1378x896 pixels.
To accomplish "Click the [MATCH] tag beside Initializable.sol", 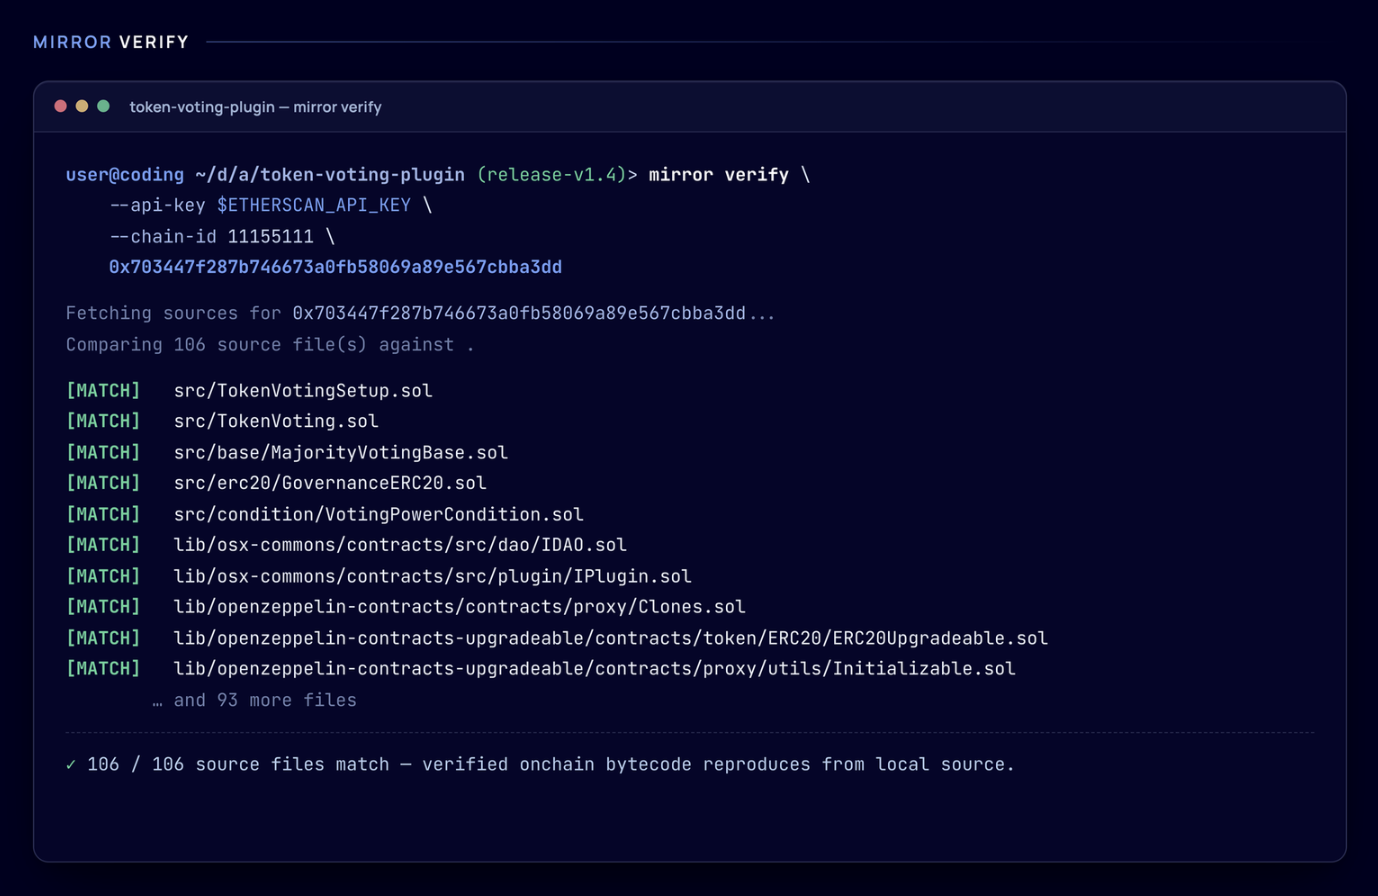I will [103, 669].
